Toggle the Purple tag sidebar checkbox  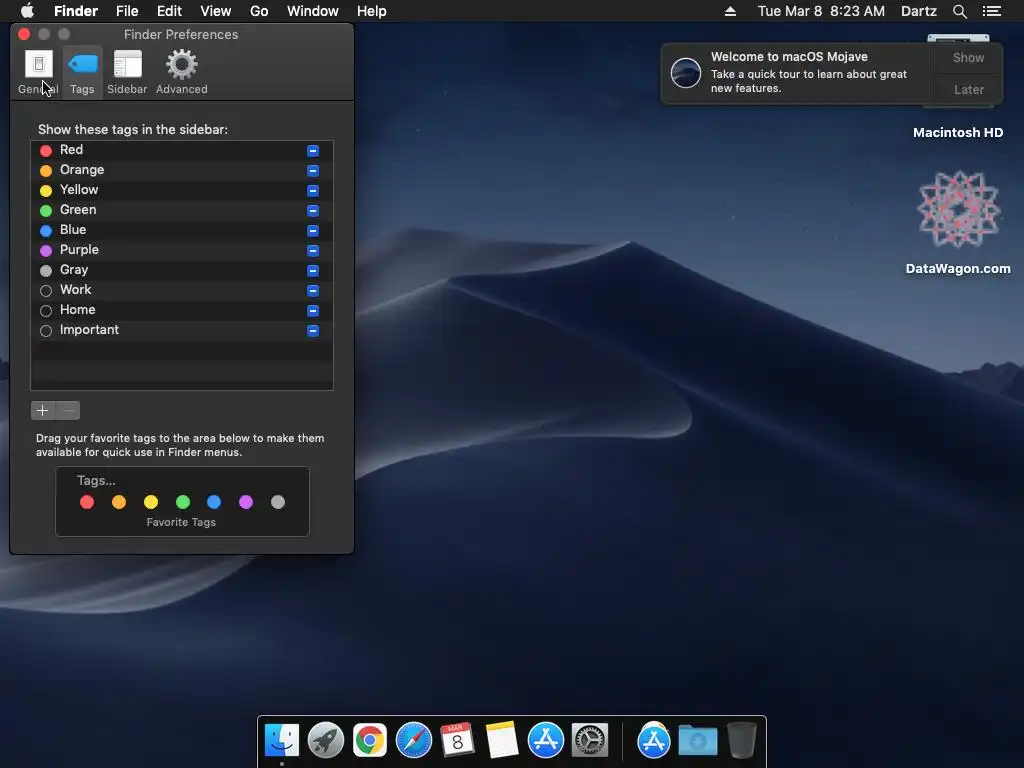pos(313,251)
